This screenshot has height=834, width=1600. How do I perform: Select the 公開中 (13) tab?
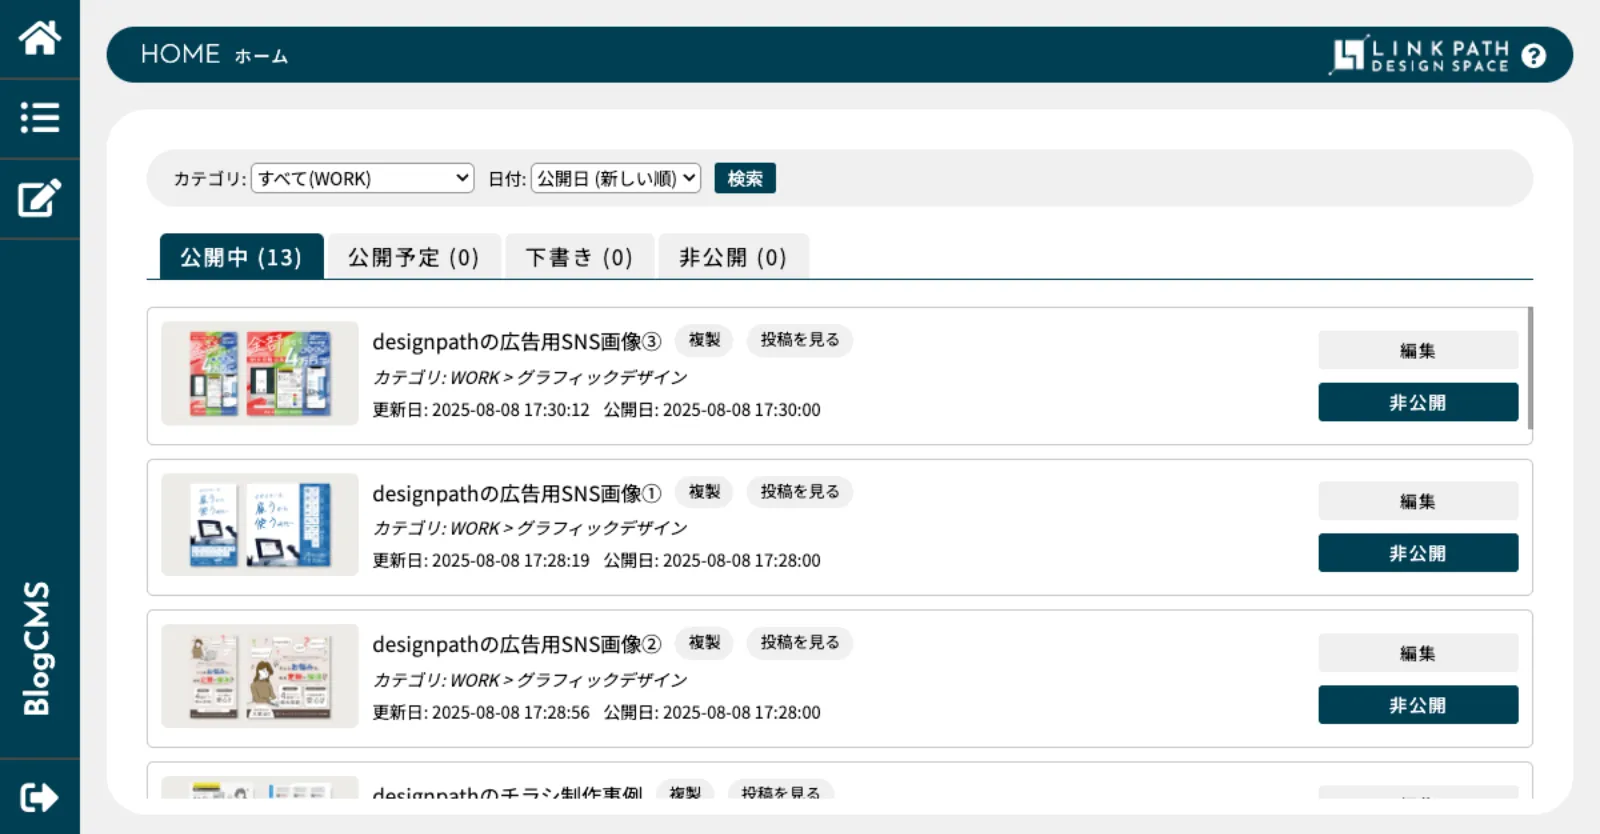tap(241, 257)
